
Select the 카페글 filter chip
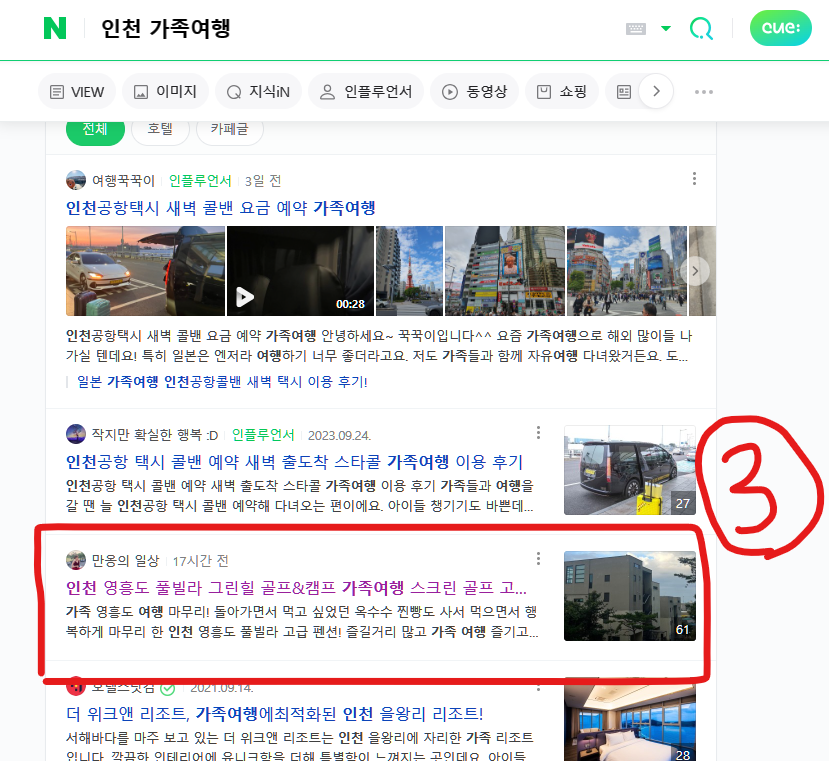point(229,130)
